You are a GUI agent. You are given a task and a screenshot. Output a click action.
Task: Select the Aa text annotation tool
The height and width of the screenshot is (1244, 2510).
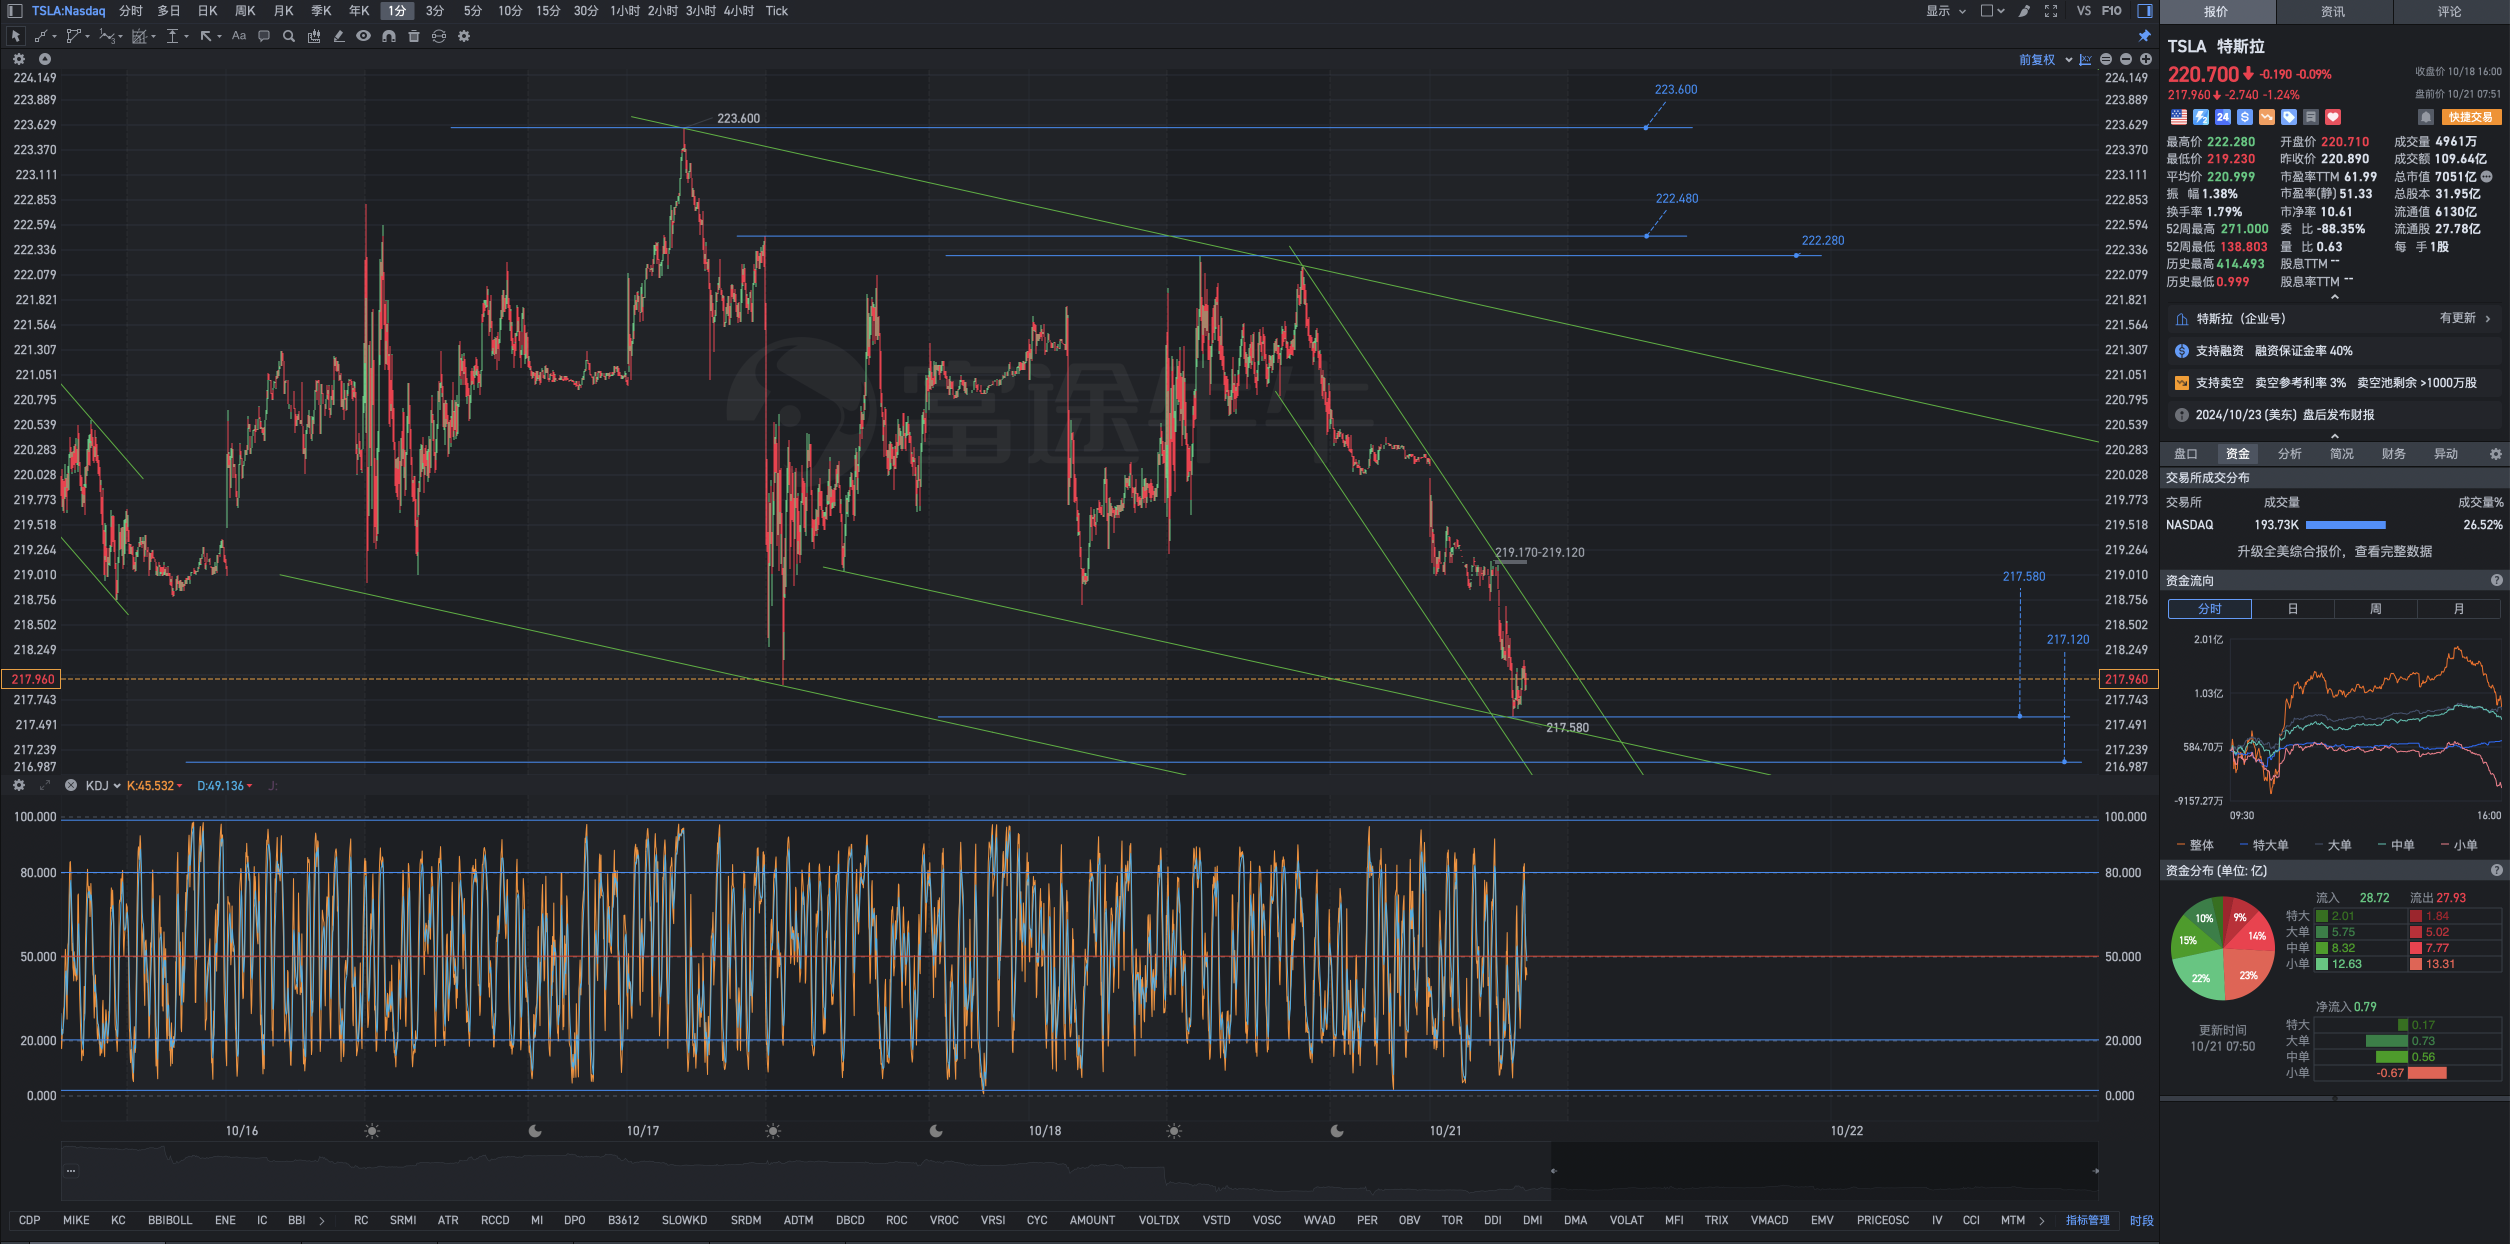point(239,36)
